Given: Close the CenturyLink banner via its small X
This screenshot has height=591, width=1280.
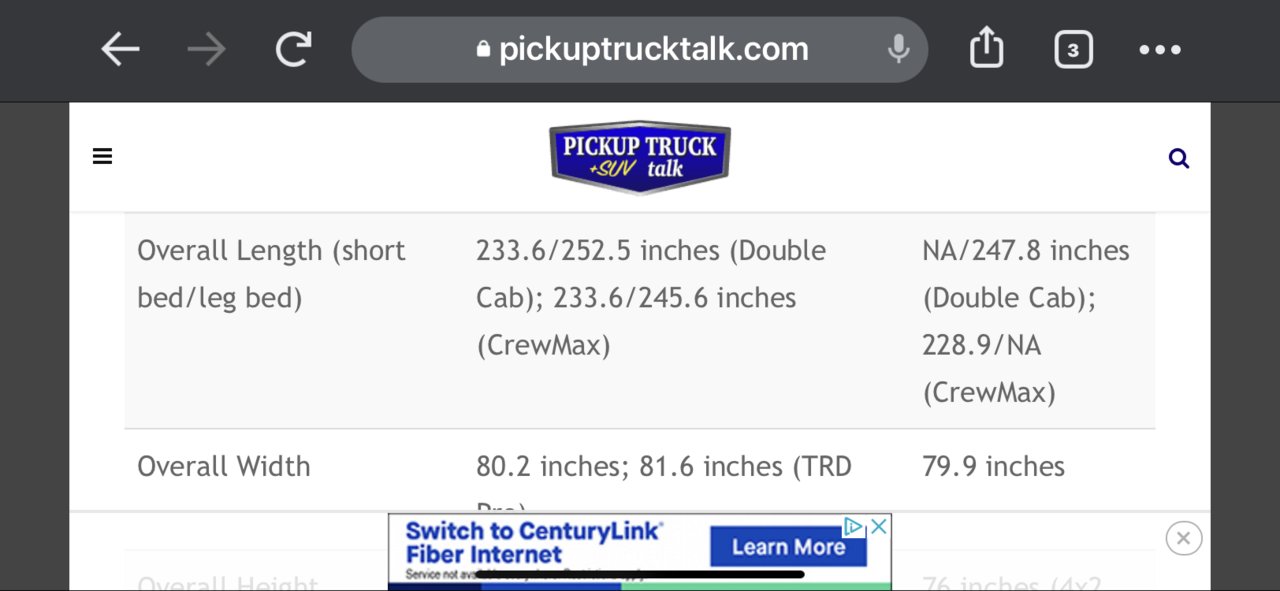Looking at the screenshot, I should [x=879, y=526].
